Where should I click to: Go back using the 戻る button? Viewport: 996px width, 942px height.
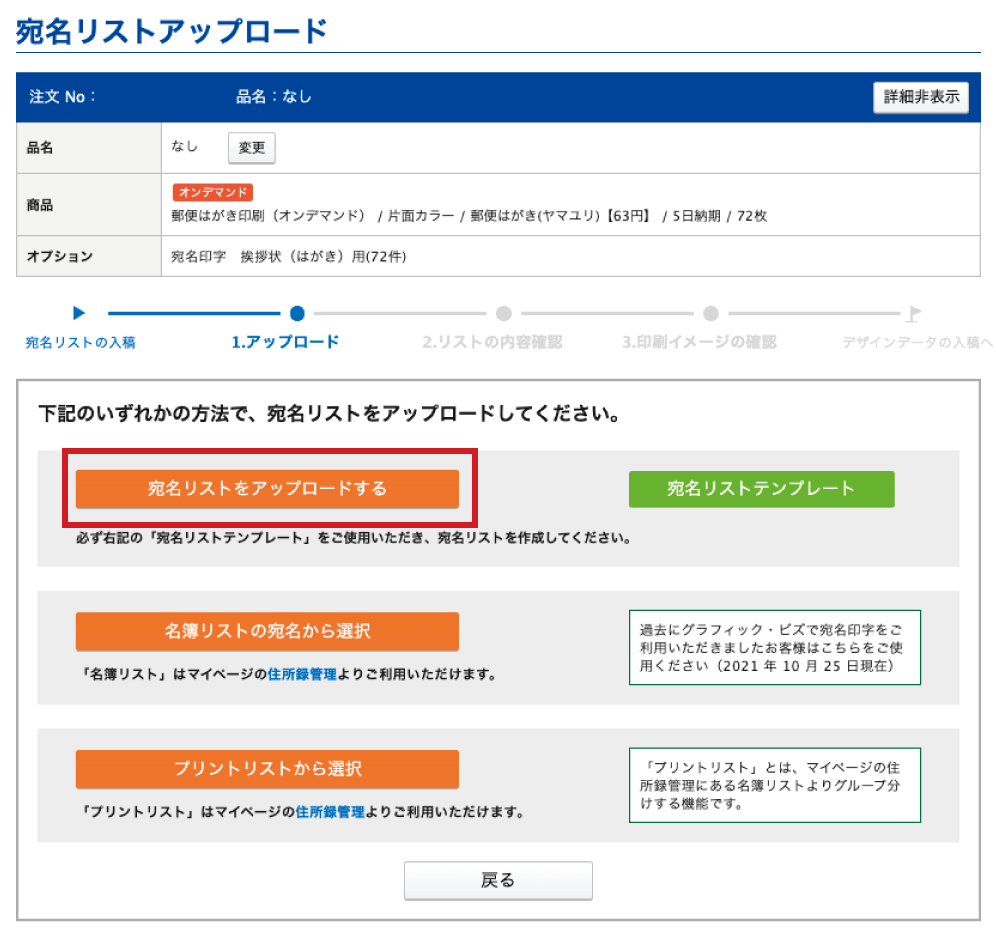click(x=498, y=880)
